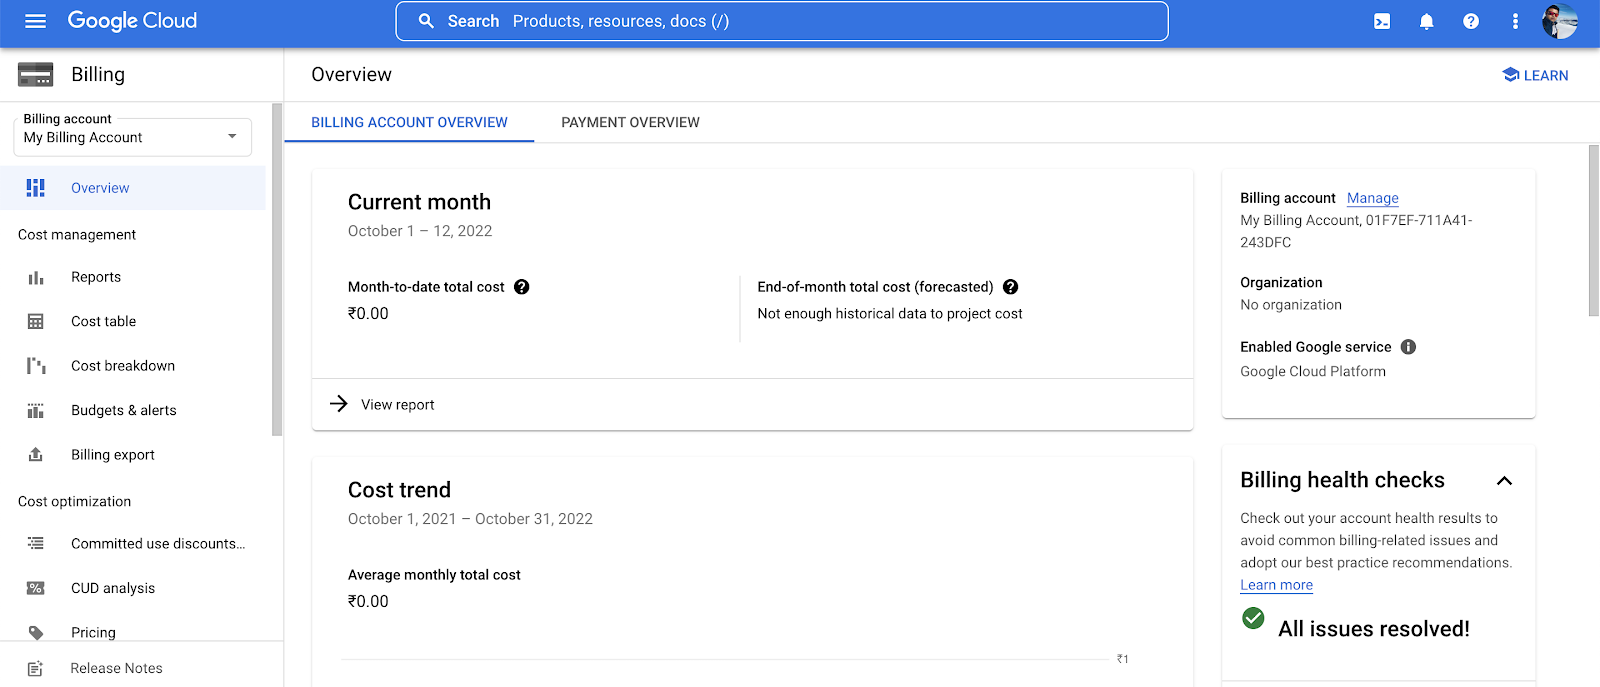Screen dimensions: 1600x687
Task: Click 'Not enough historical data to project cost'
Action: click(x=890, y=314)
